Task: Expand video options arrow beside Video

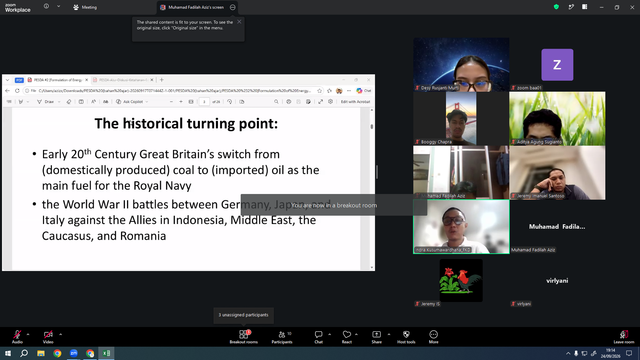Action: 60,334
